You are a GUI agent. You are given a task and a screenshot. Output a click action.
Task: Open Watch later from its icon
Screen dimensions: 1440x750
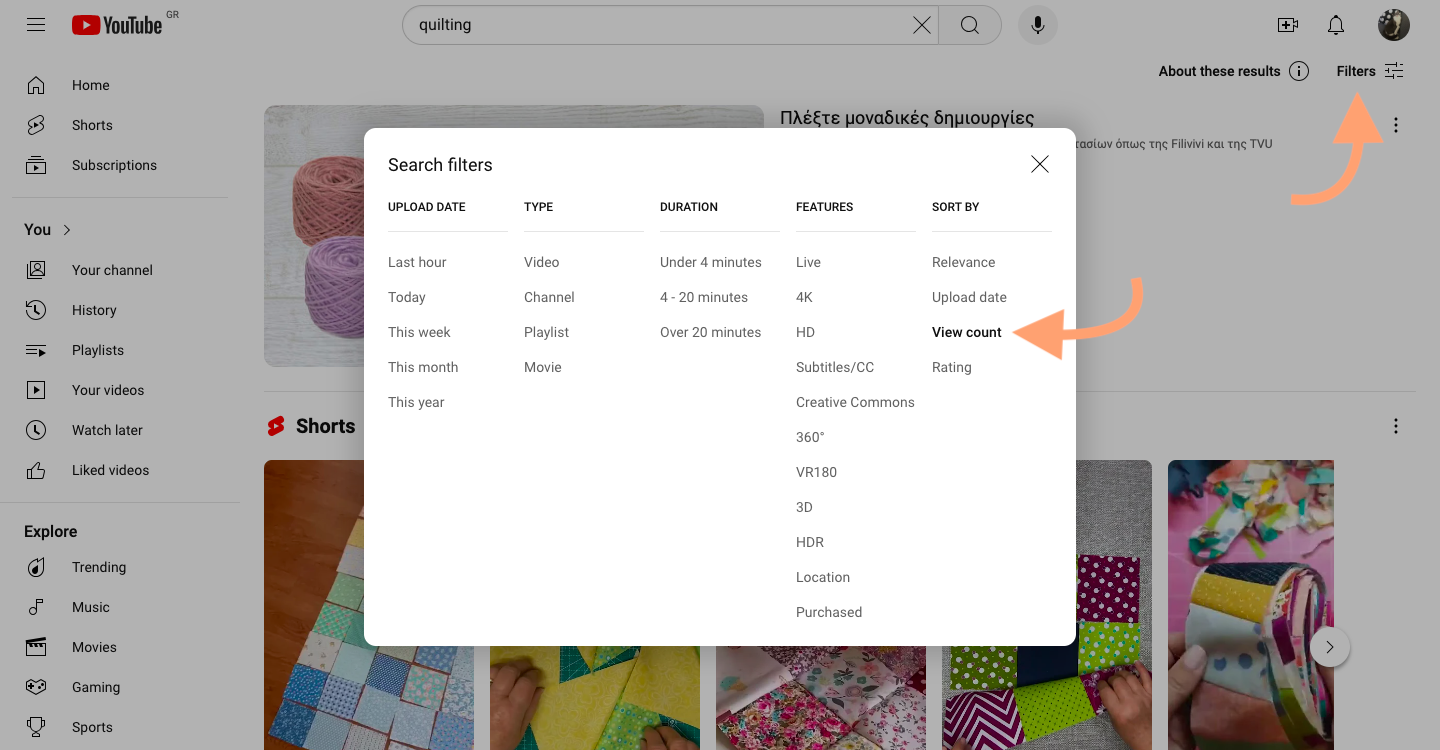point(36,430)
